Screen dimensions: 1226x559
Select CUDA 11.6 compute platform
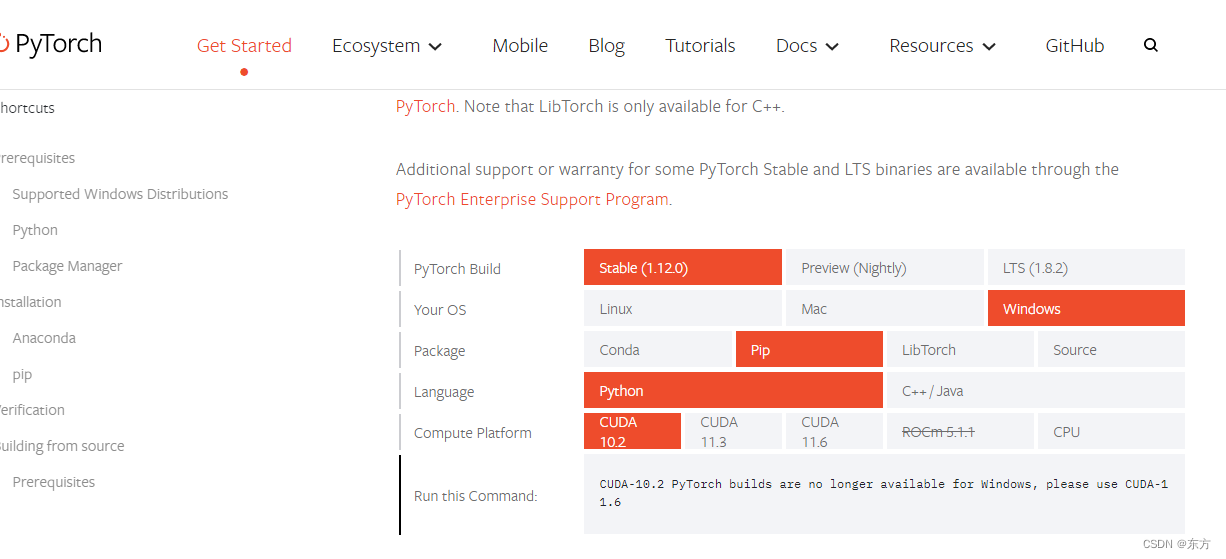[834, 431]
